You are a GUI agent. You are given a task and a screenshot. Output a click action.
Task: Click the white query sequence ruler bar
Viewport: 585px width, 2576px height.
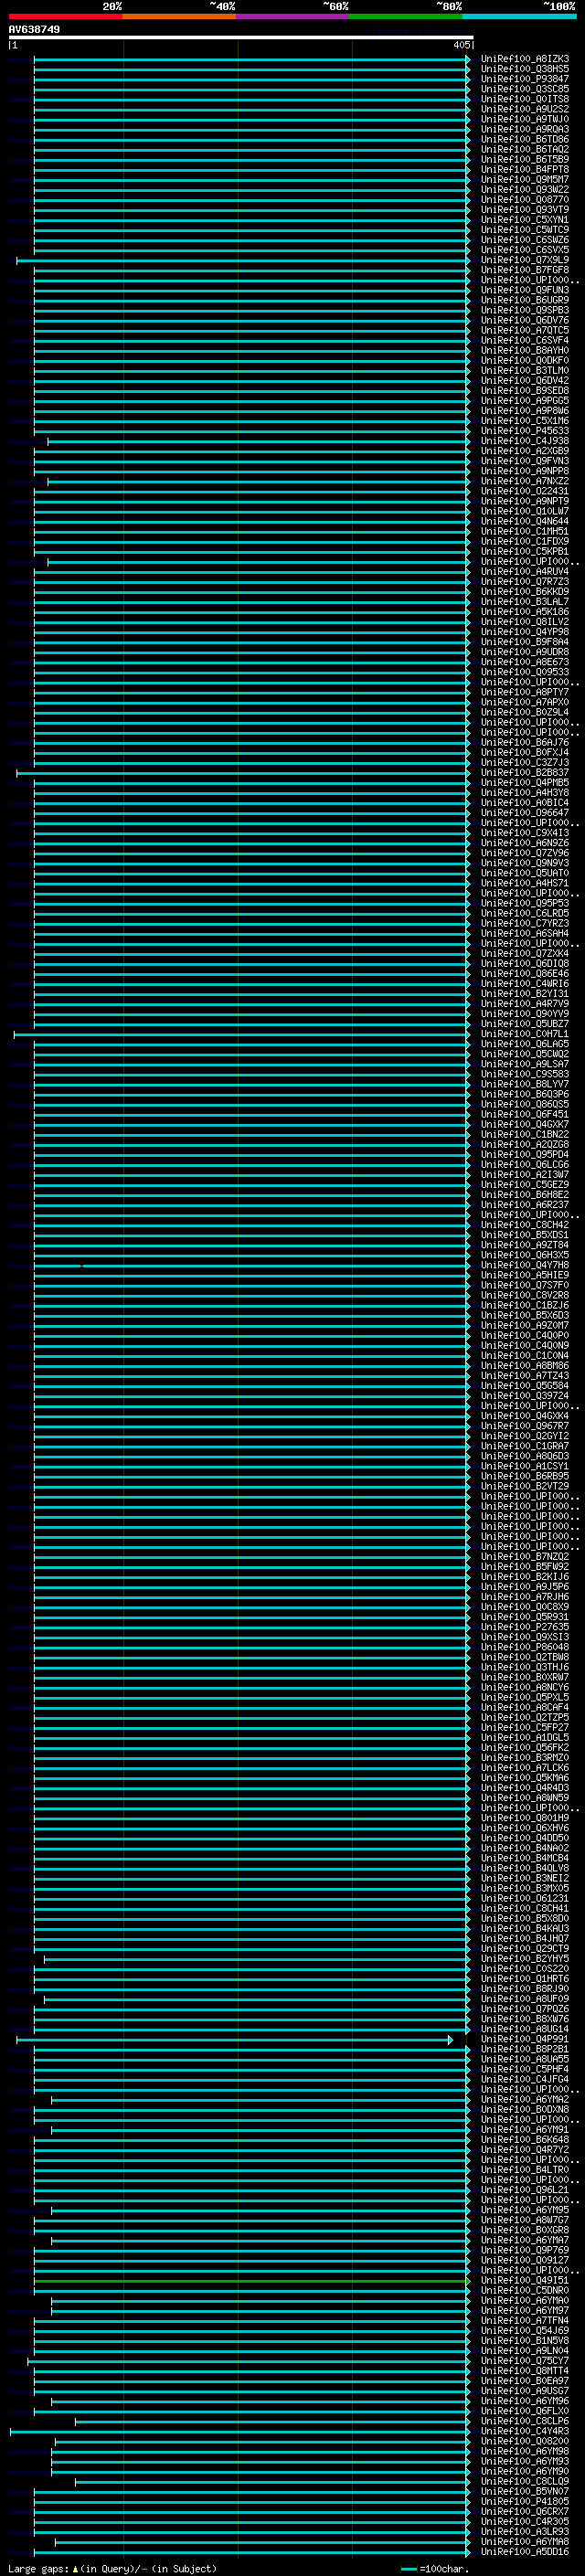click(x=240, y=38)
